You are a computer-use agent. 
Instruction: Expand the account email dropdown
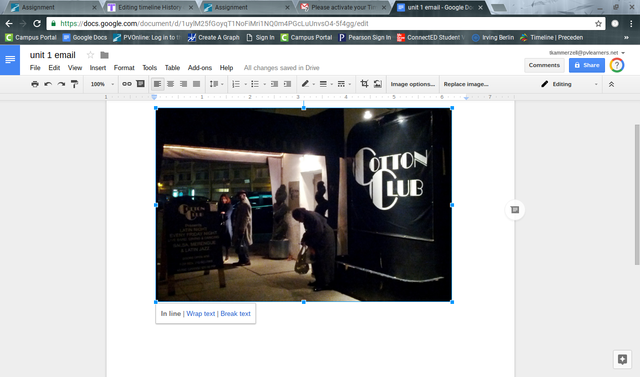point(623,53)
